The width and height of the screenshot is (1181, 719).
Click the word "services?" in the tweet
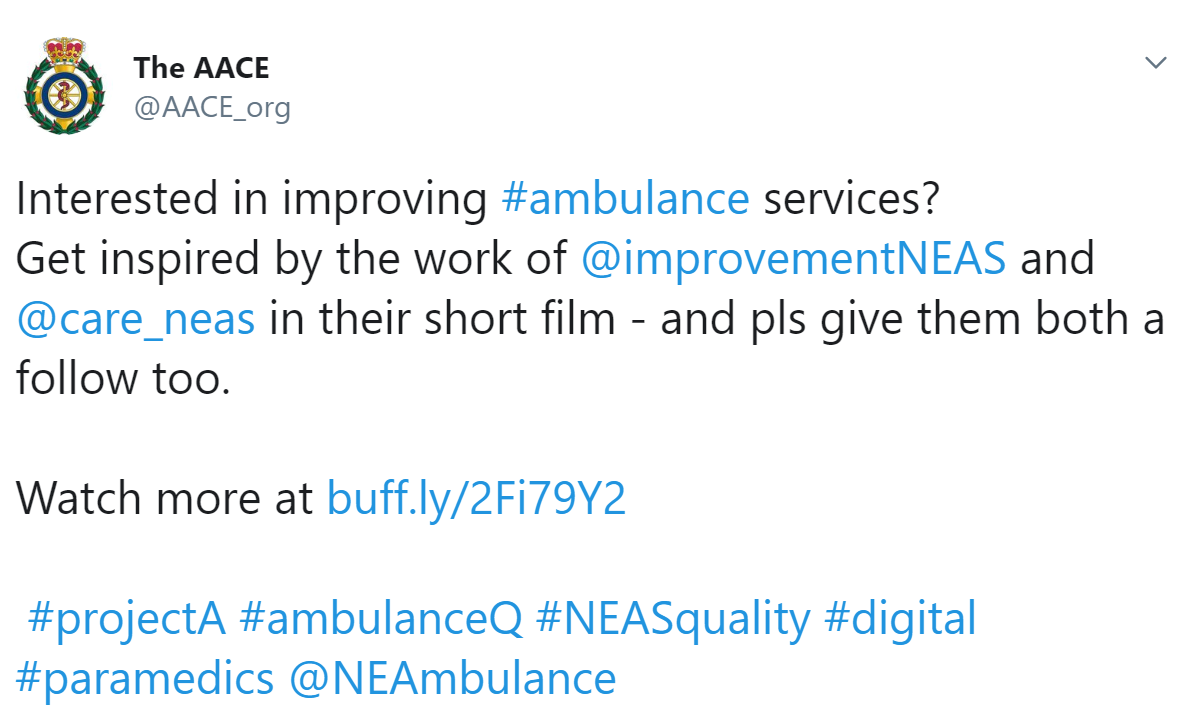[x=851, y=199]
